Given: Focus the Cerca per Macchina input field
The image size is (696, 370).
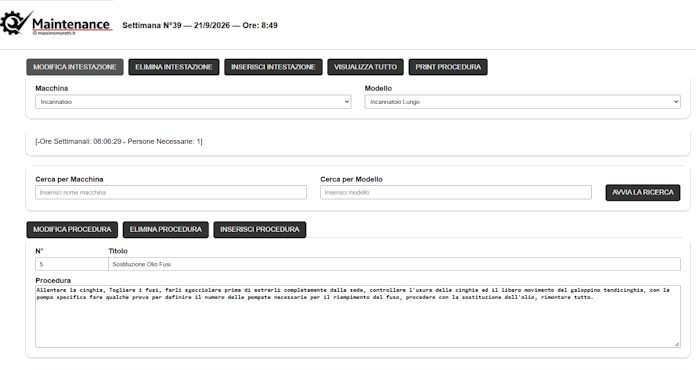Looking at the screenshot, I should (x=171, y=192).
